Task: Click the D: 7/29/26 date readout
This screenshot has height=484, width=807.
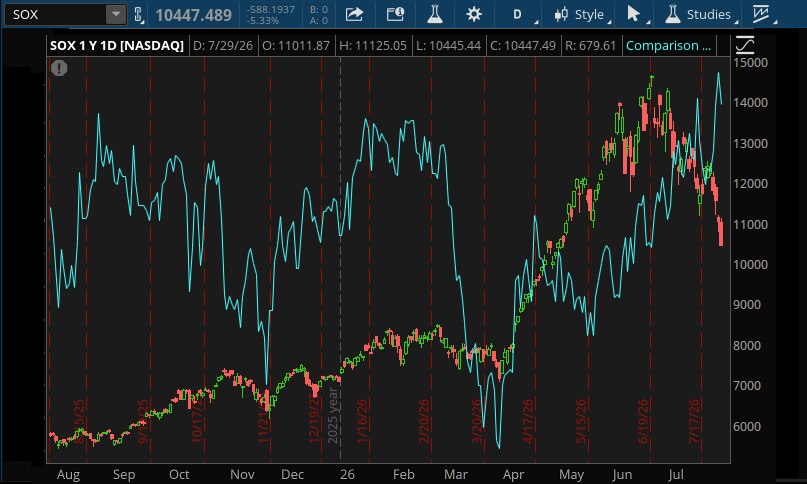Action: pos(223,46)
